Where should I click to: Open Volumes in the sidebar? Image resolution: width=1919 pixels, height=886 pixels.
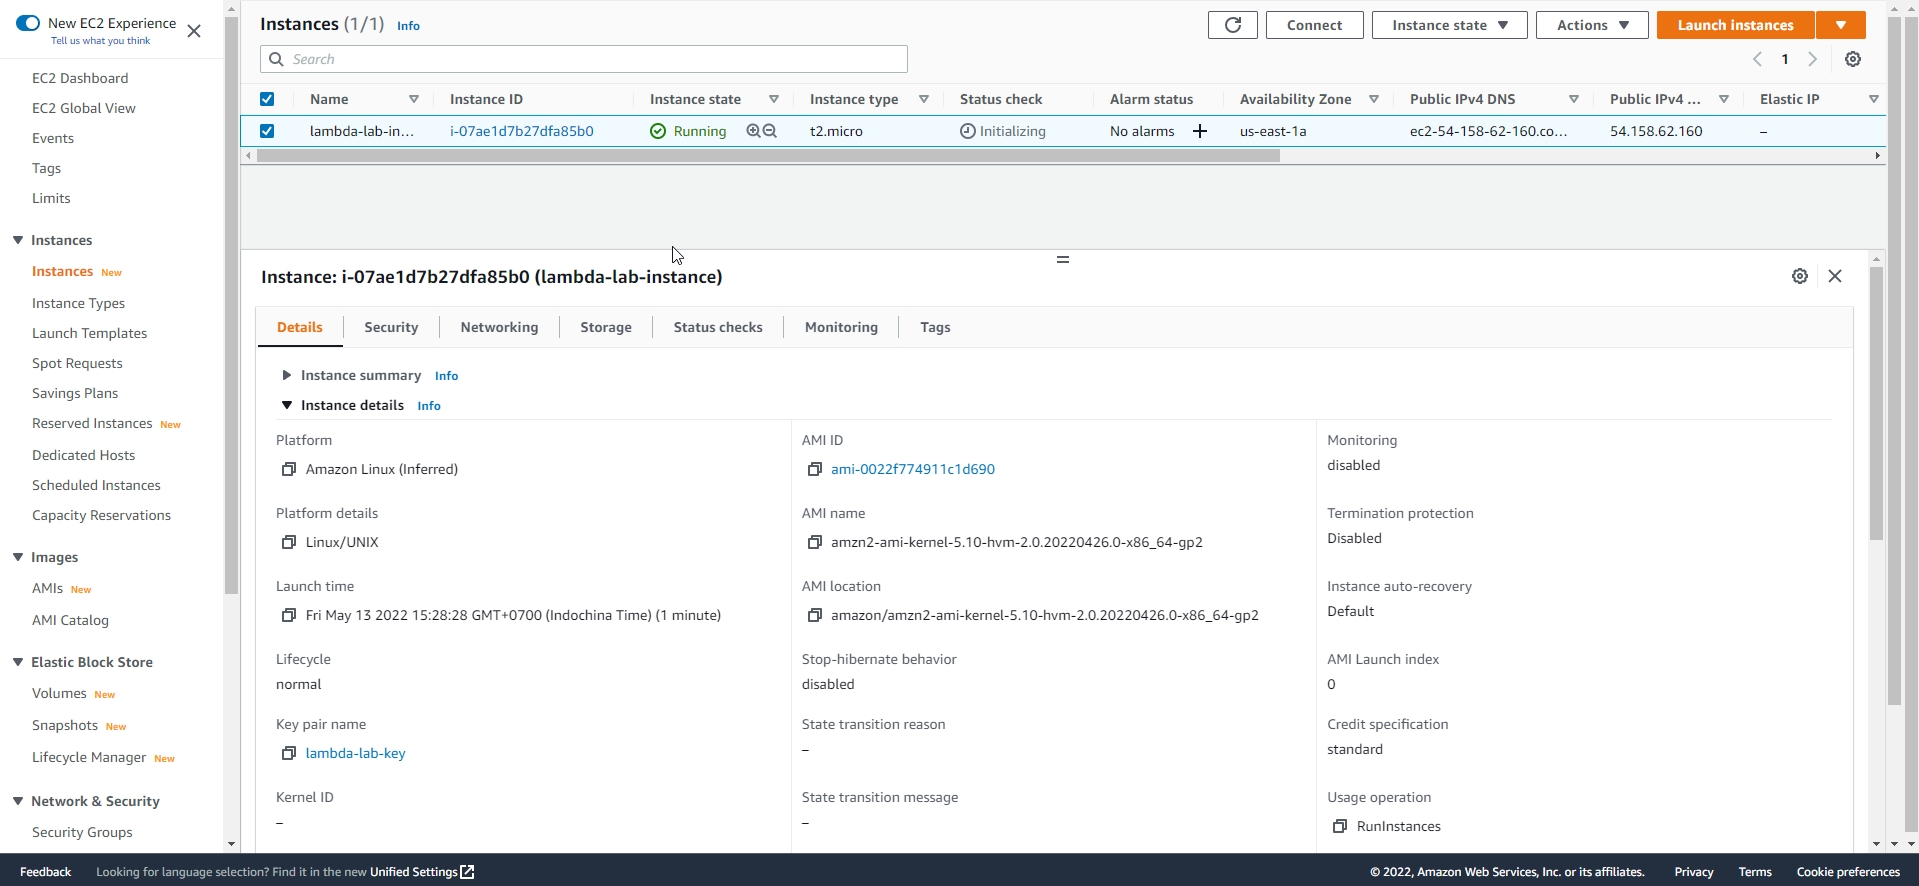point(59,693)
